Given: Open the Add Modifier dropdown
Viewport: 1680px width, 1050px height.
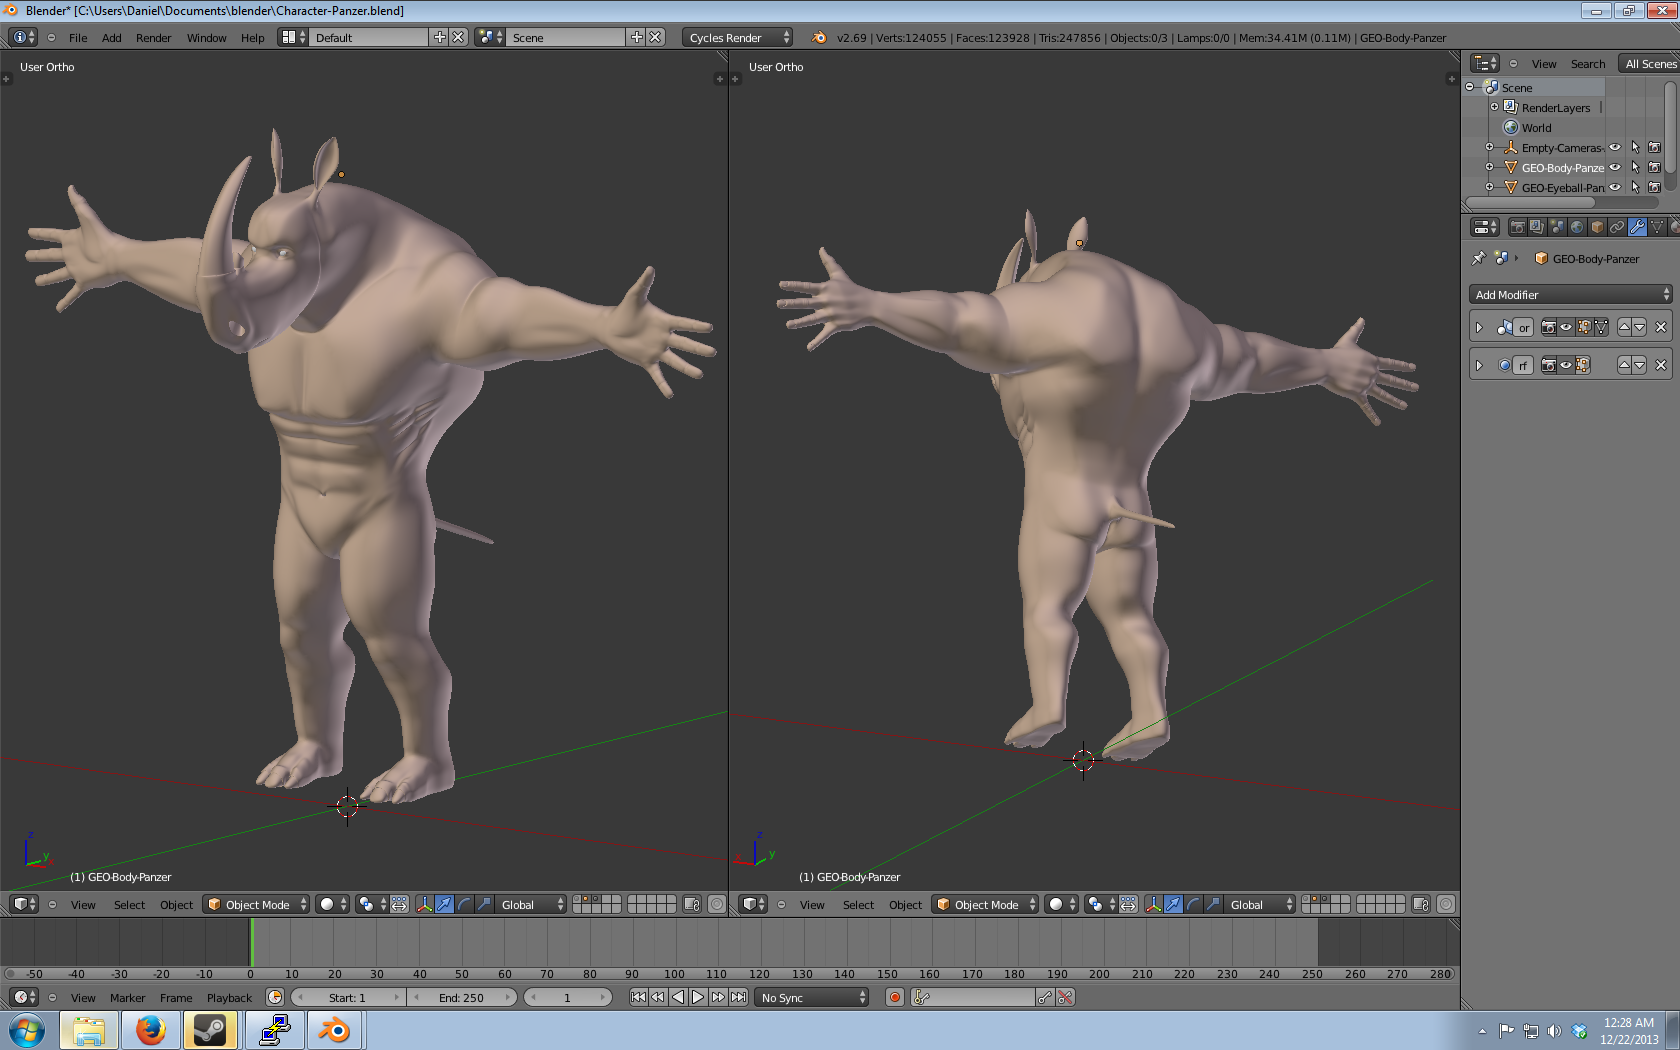Looking at the screenshot, I should pos(1570,294).
